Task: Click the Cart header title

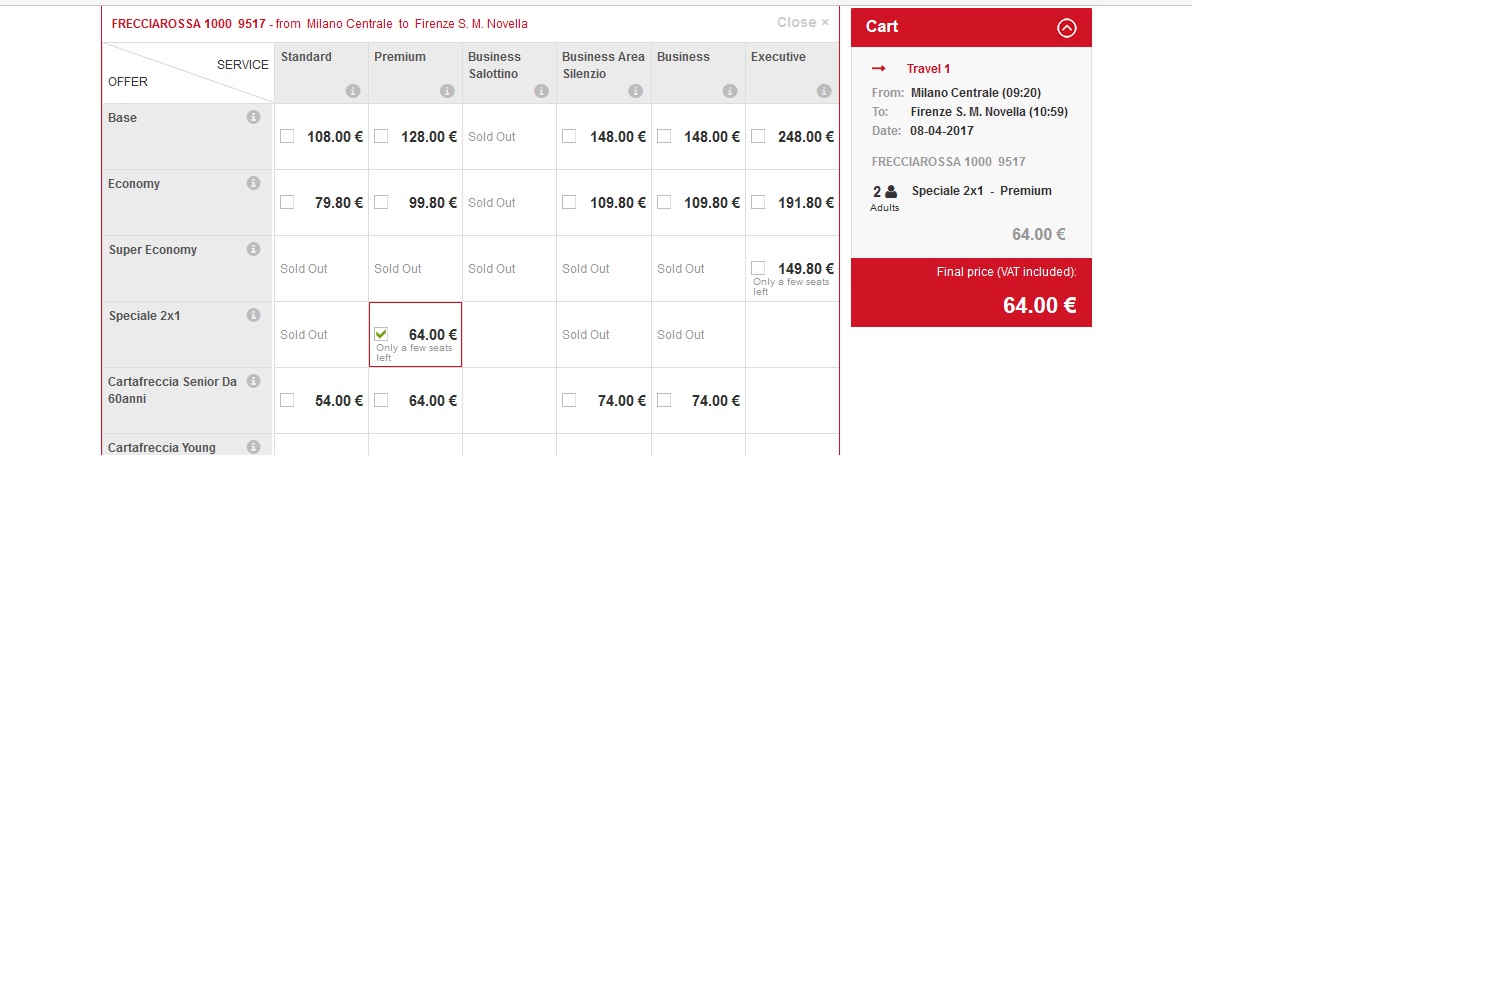Action: tap(882, 27)
